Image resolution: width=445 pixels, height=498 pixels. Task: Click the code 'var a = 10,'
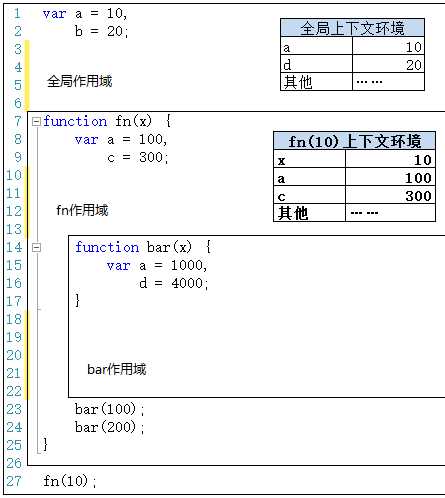85,14
